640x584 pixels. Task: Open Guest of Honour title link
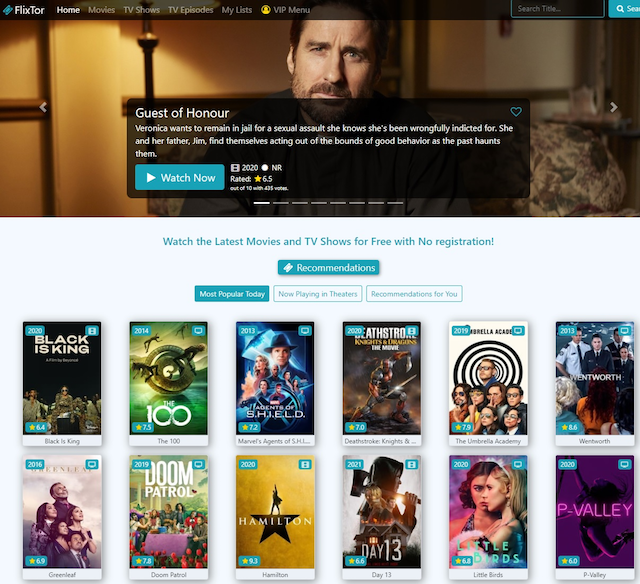[182, 113]
